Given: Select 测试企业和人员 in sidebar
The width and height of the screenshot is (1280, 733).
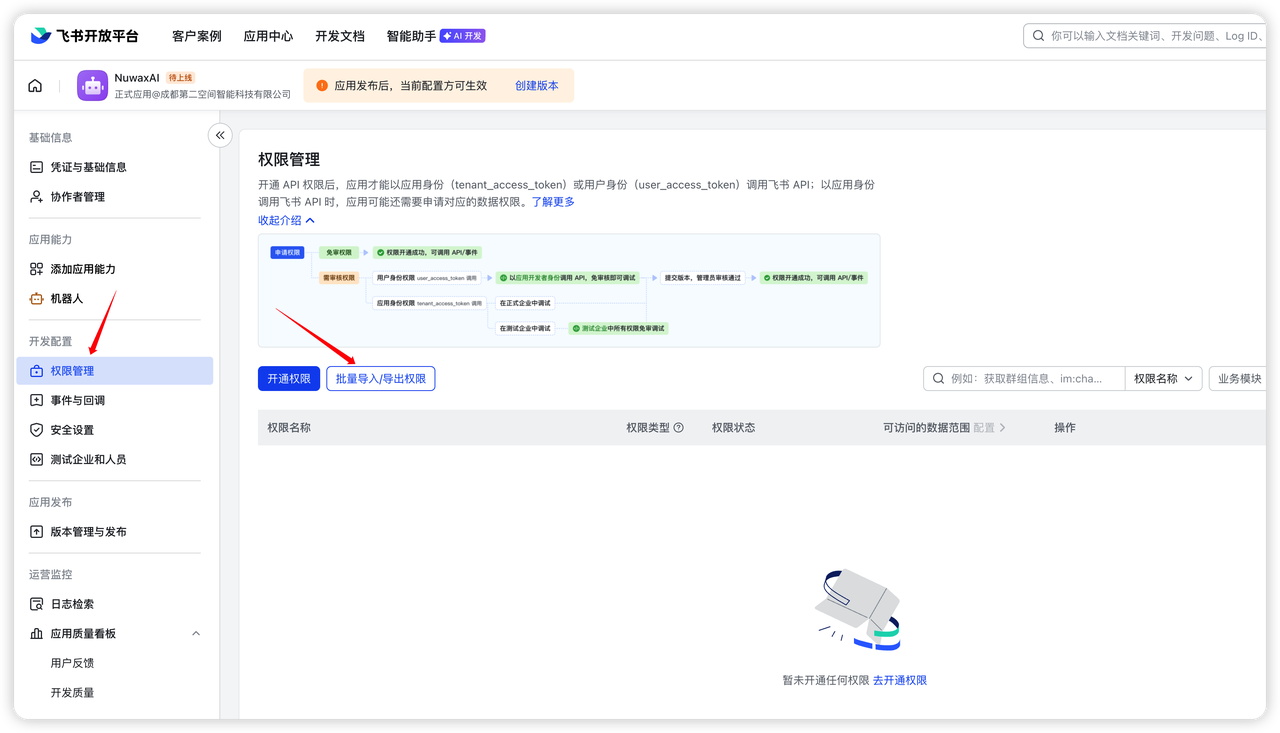Looking at the screenshot, I should tap(115, 460).
